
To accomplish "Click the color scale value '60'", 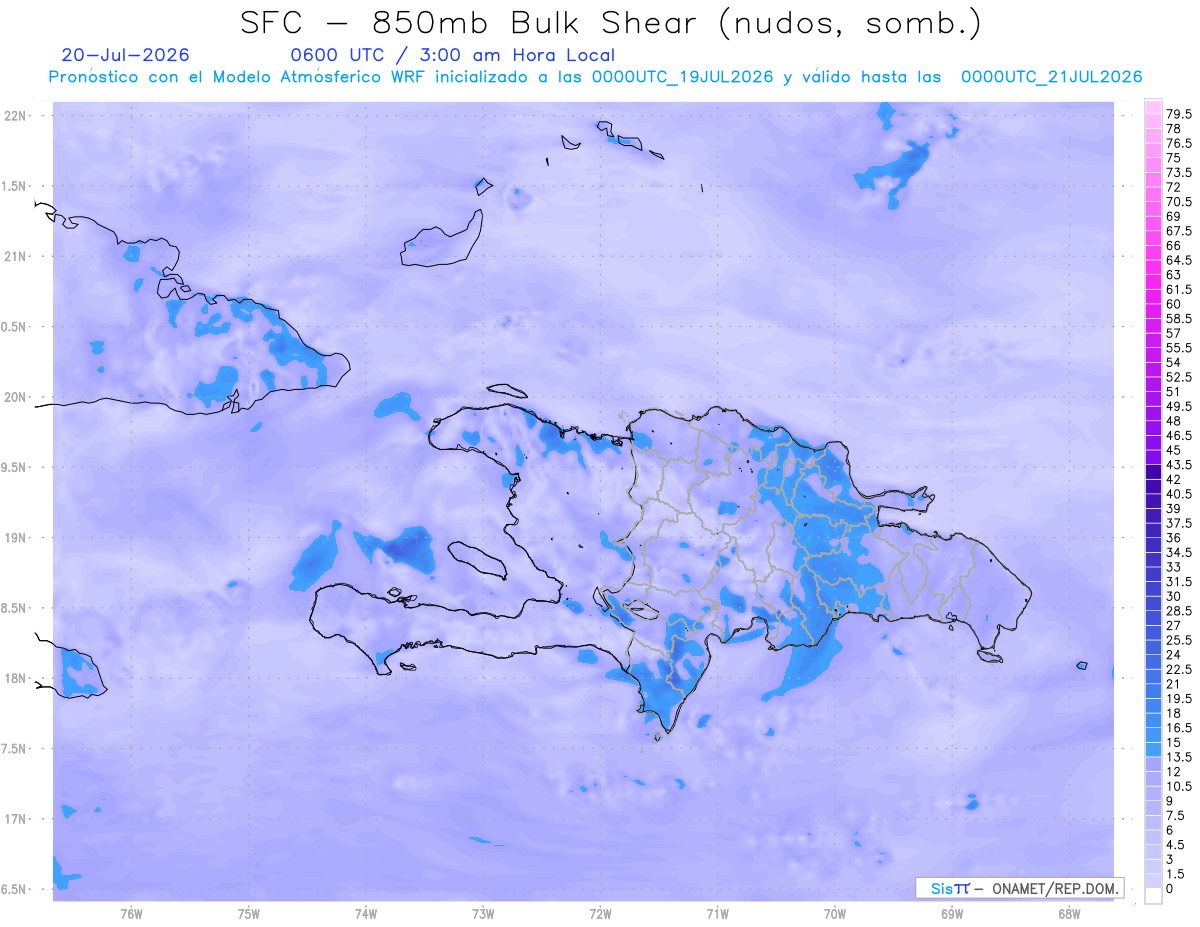I will [x=1173, y=304].
